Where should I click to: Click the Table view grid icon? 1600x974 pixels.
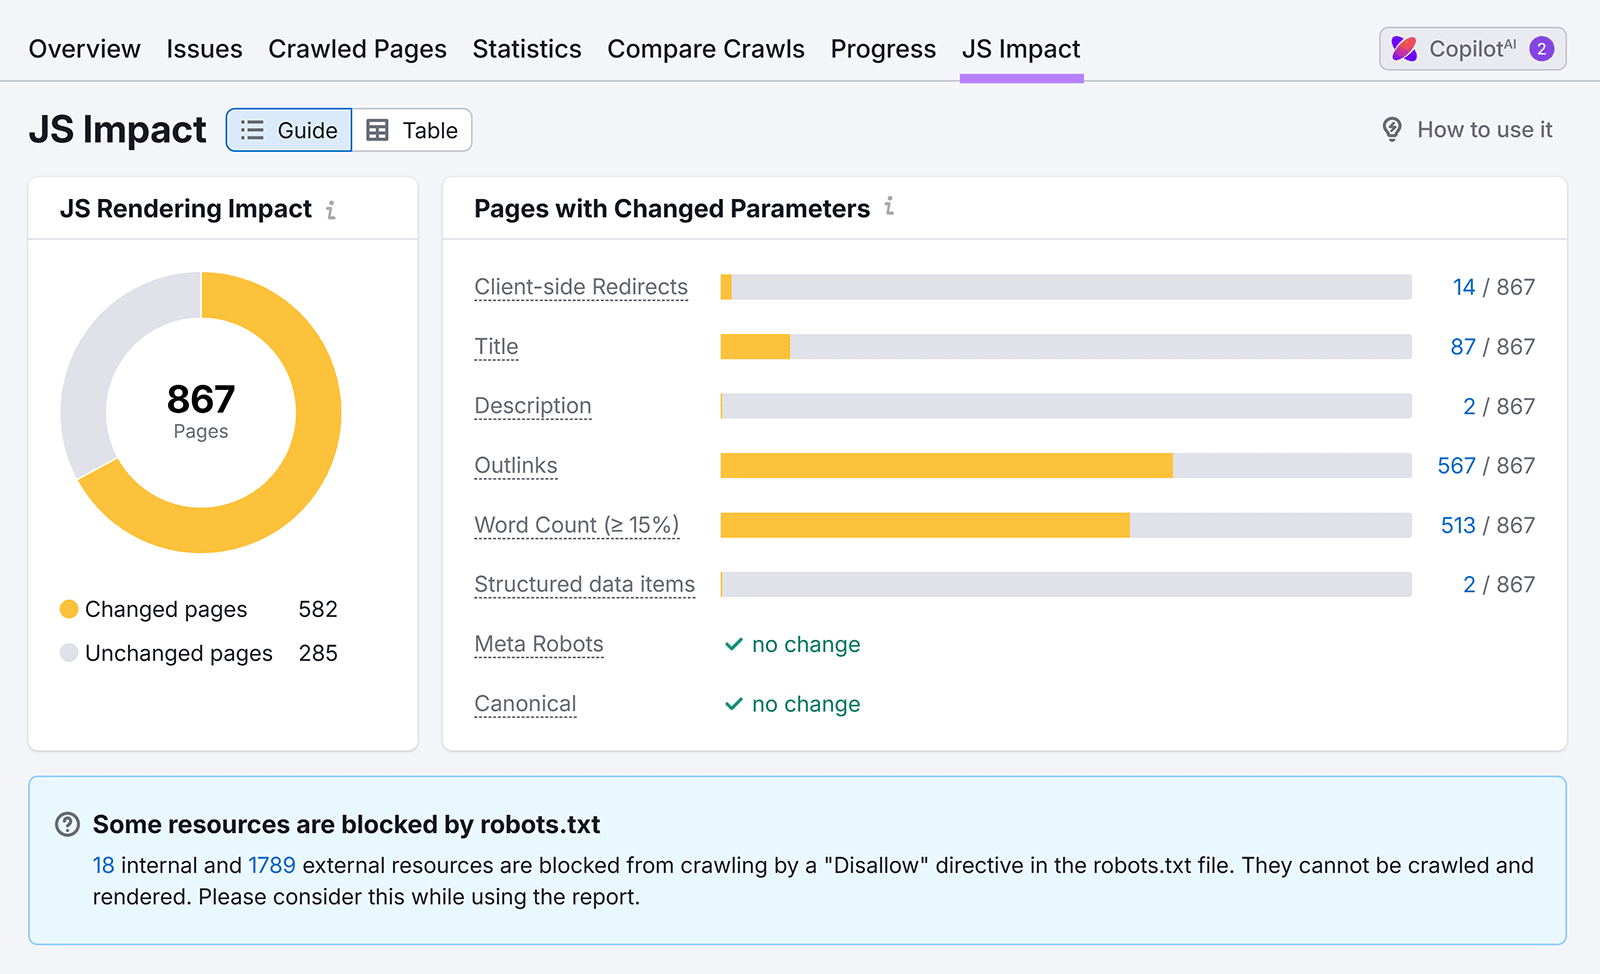(377, 129)
